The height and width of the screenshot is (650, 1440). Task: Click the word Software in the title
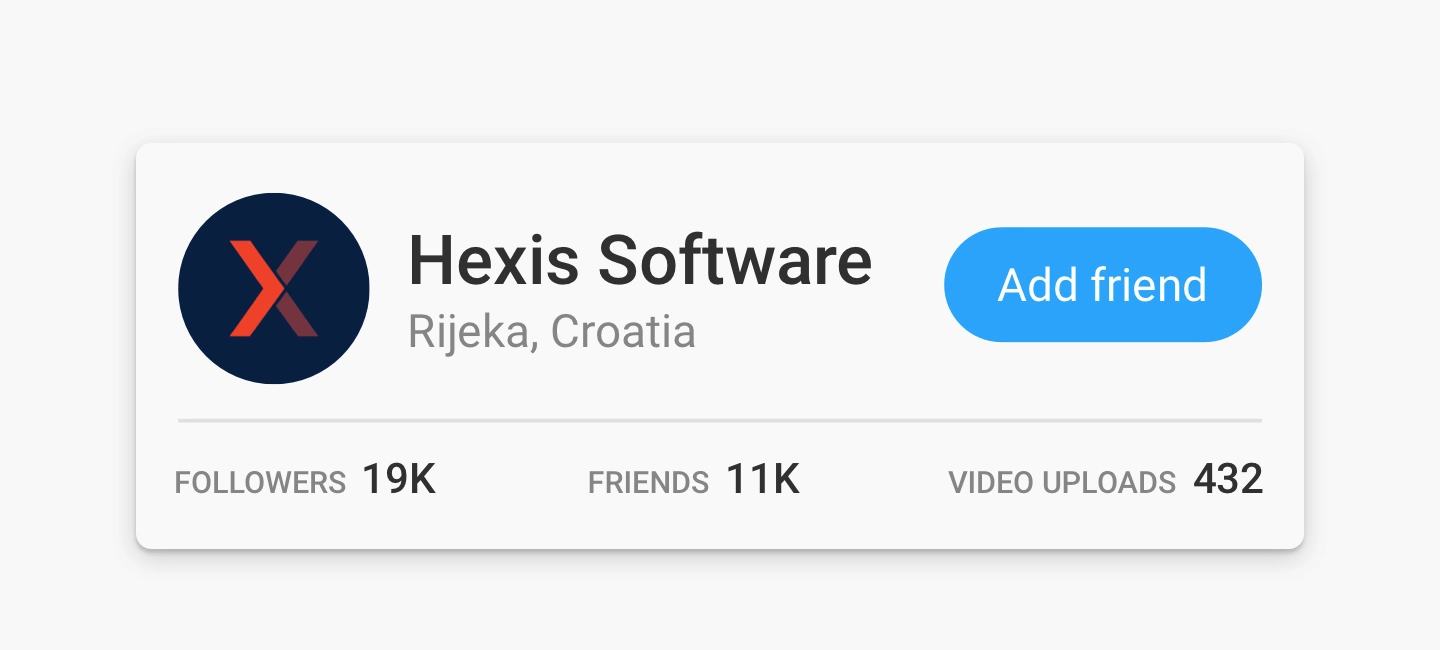tap(735, 260)
